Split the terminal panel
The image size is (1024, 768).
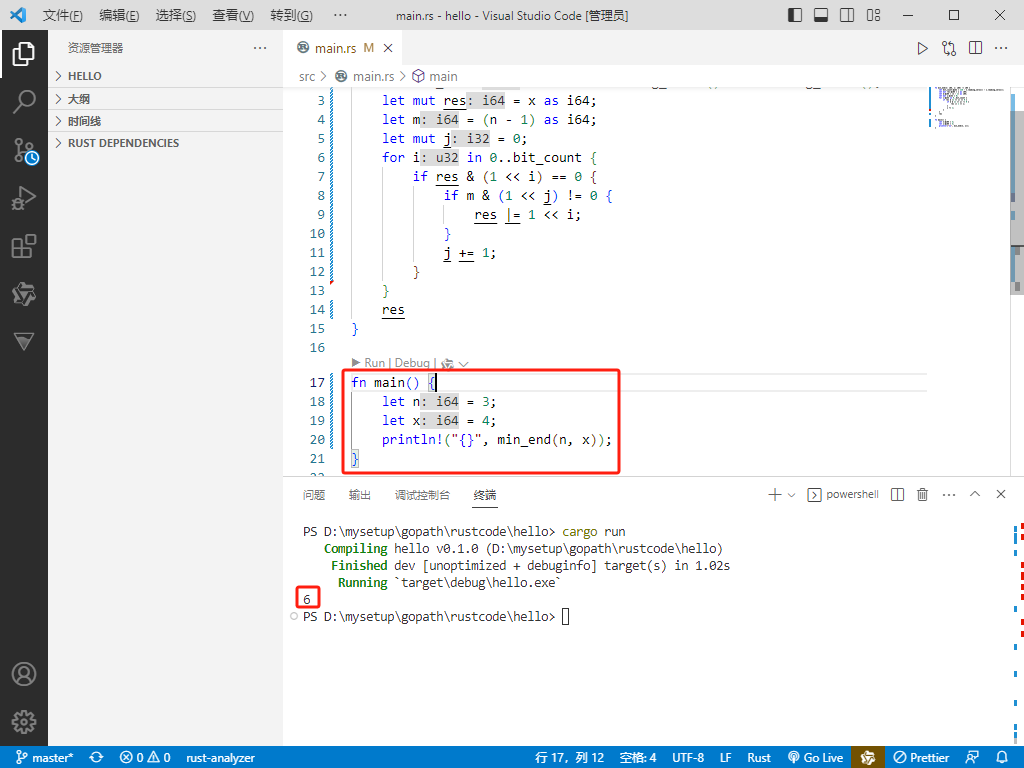pos(897,494)
